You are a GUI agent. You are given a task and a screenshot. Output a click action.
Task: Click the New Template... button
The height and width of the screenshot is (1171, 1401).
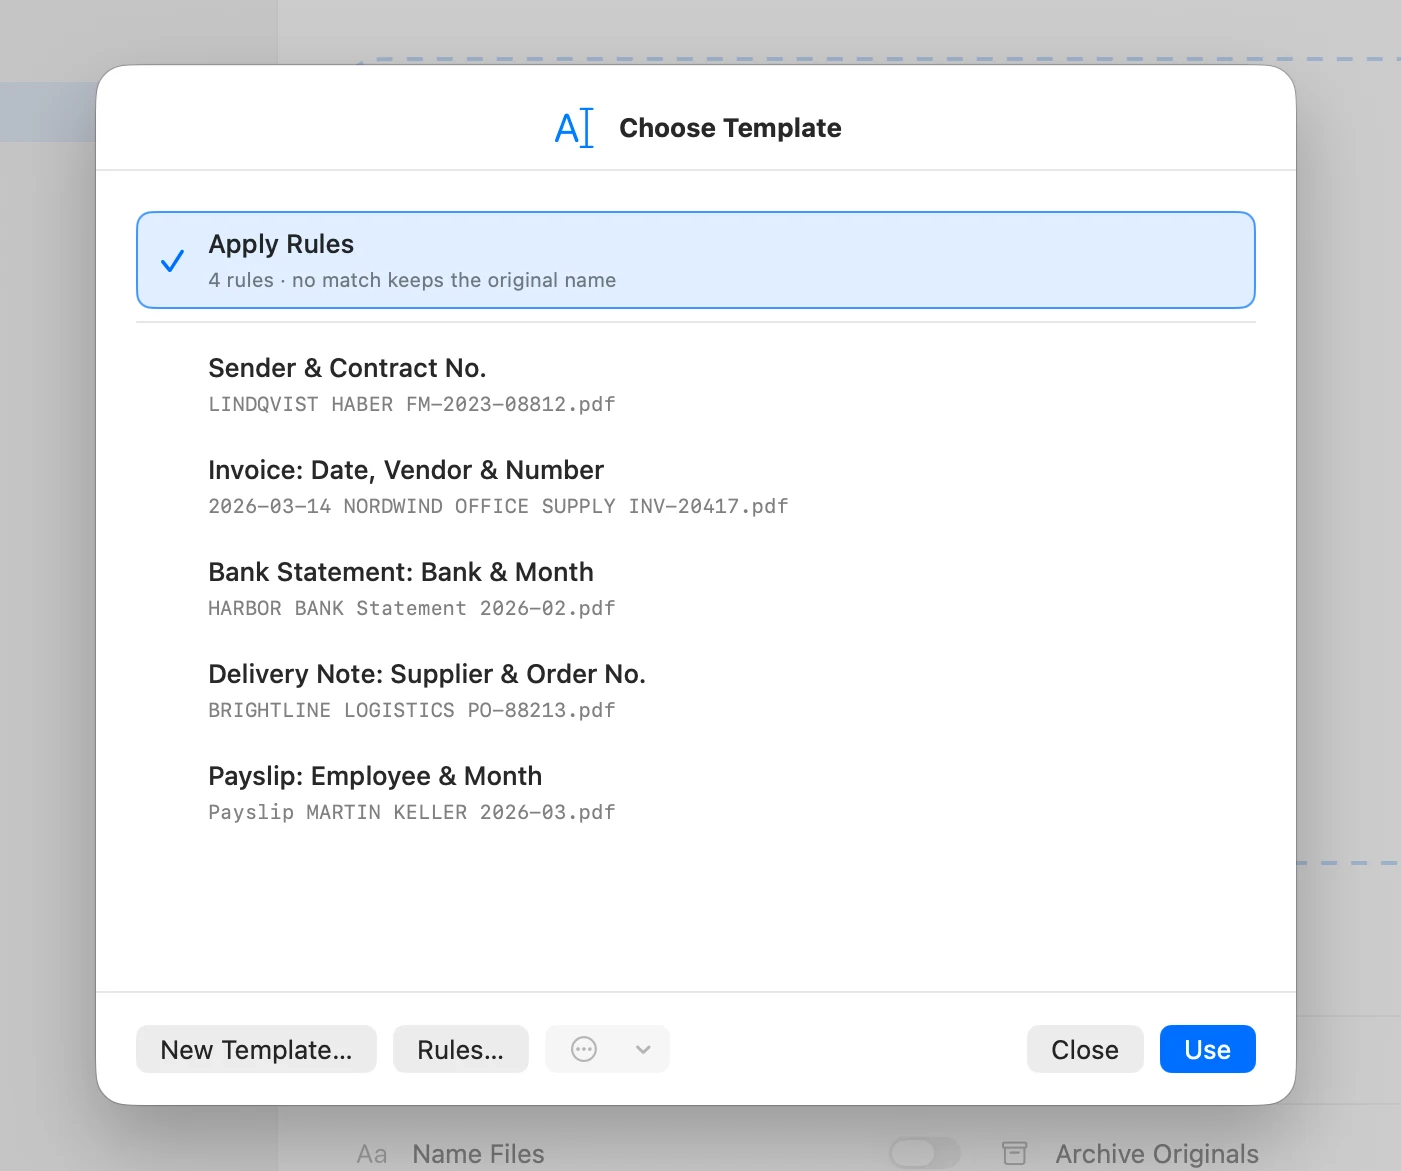[256, 1049]
